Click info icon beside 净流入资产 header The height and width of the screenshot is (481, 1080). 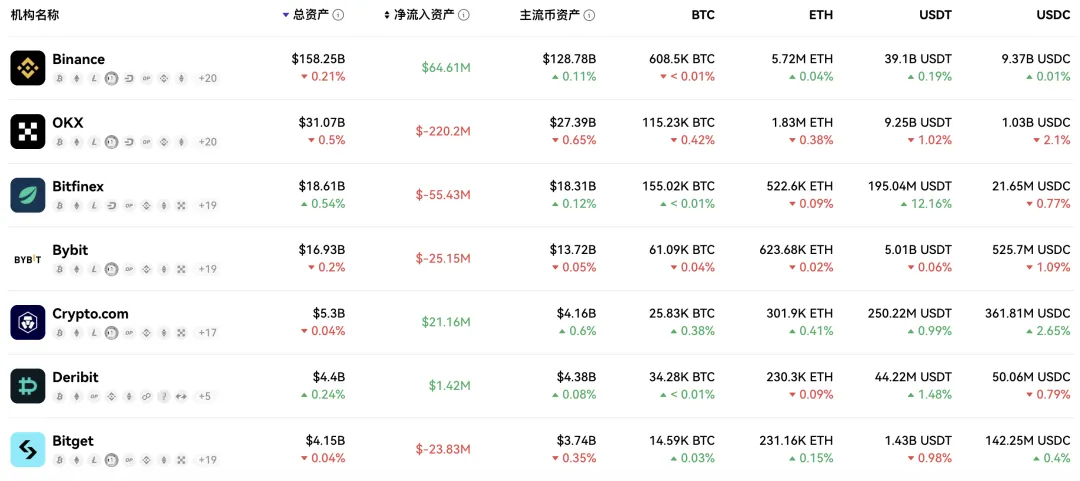[x=464, y=15]
